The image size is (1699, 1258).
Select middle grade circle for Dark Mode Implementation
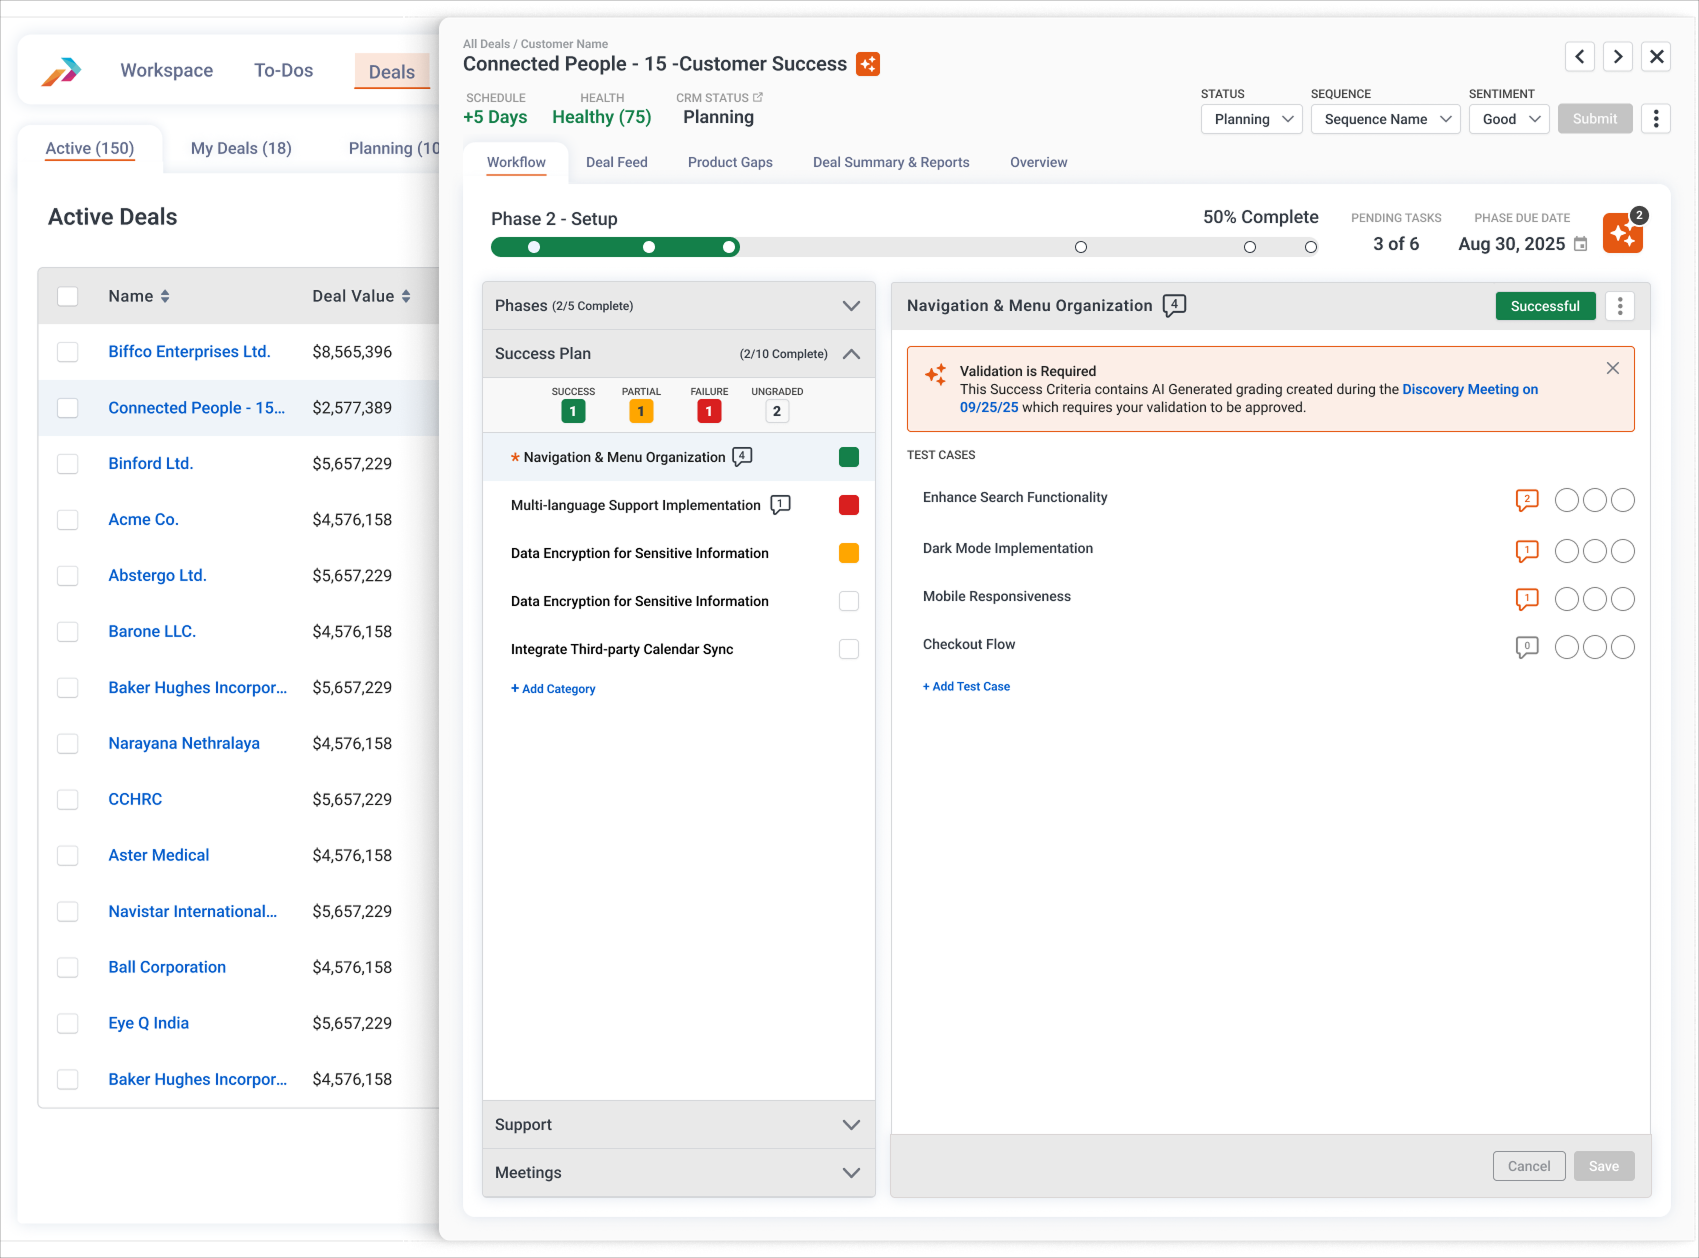click(x=1595, y=551)
